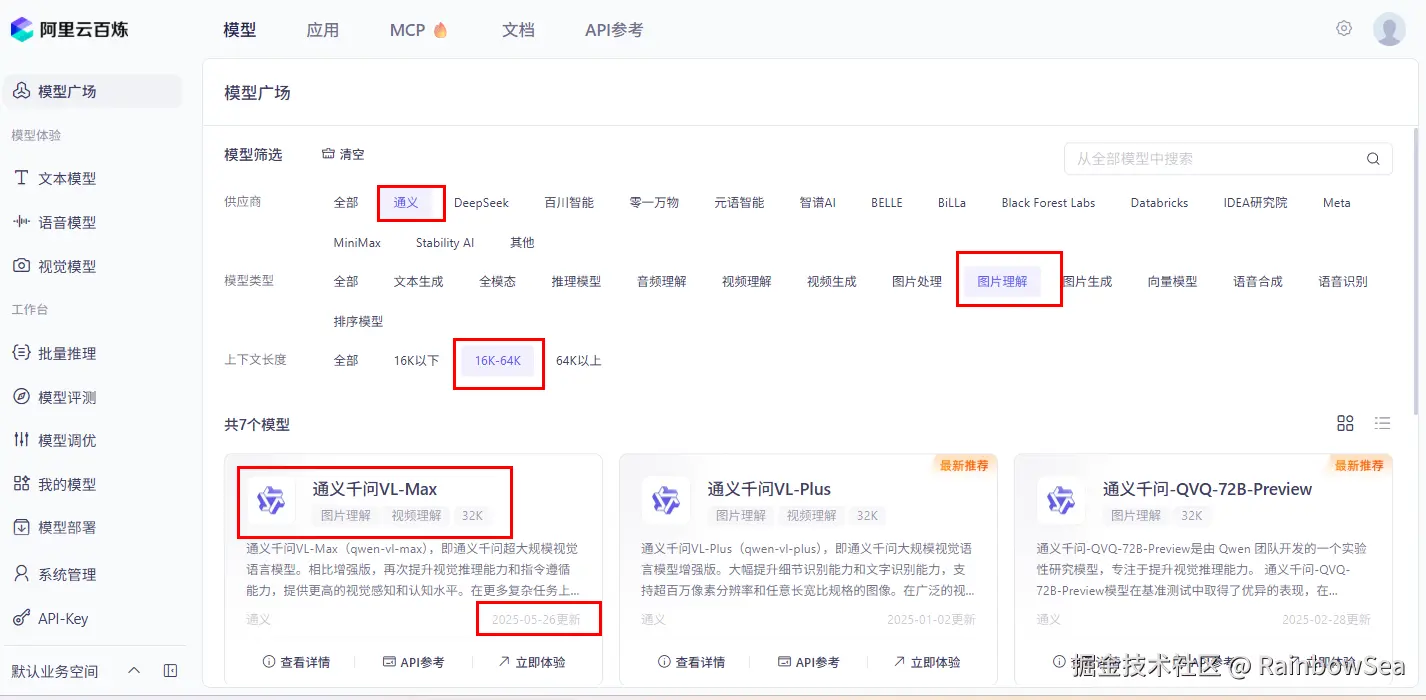Click 查看详情 for 通义千问VL-Max
The width and height of the screenshot is (1426, 700).
pyautogui.click(x=296, y=662)
